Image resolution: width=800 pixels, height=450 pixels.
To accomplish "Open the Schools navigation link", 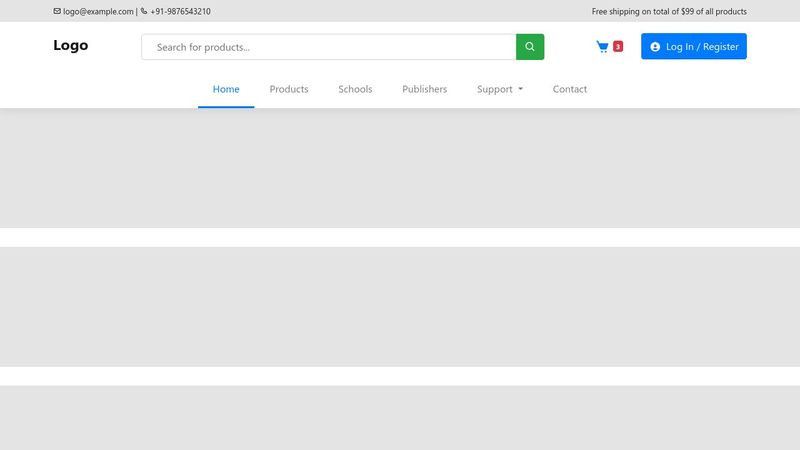I will [355, 89].
